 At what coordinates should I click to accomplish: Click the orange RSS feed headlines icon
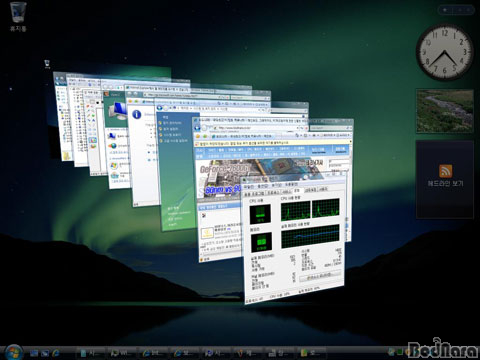[445, 171]
